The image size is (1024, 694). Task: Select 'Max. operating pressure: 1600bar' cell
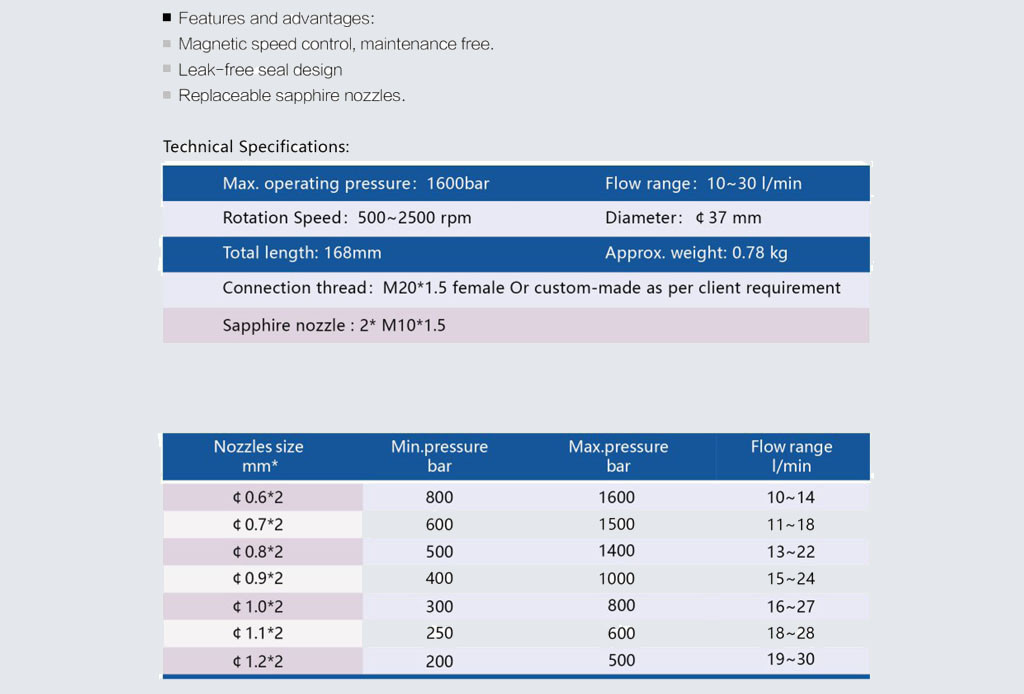pos(356,183)
